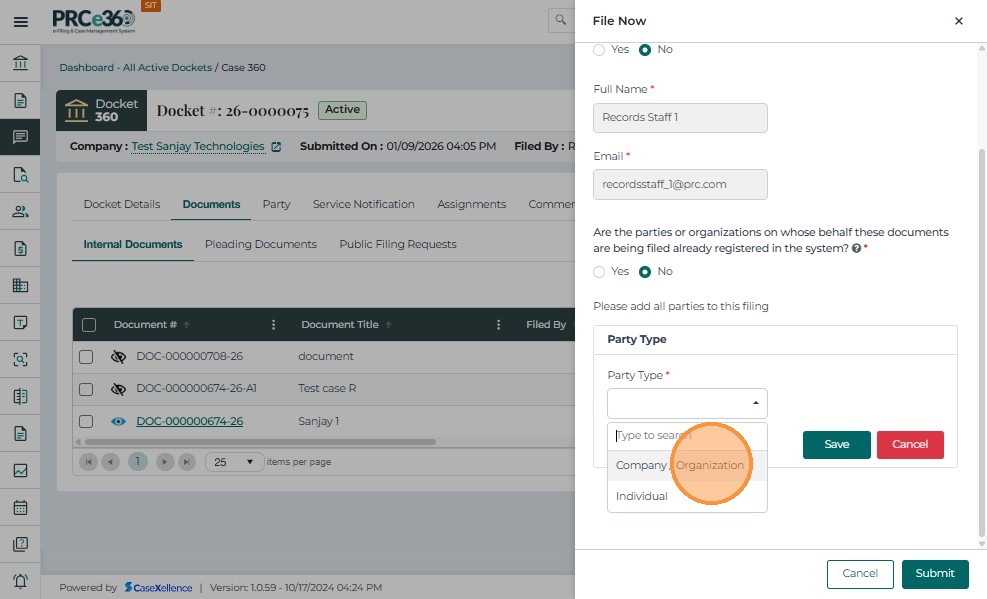Check the box for DOC-000000674-26-A1 row
This screenshot has width=987, height=599.
86,389
